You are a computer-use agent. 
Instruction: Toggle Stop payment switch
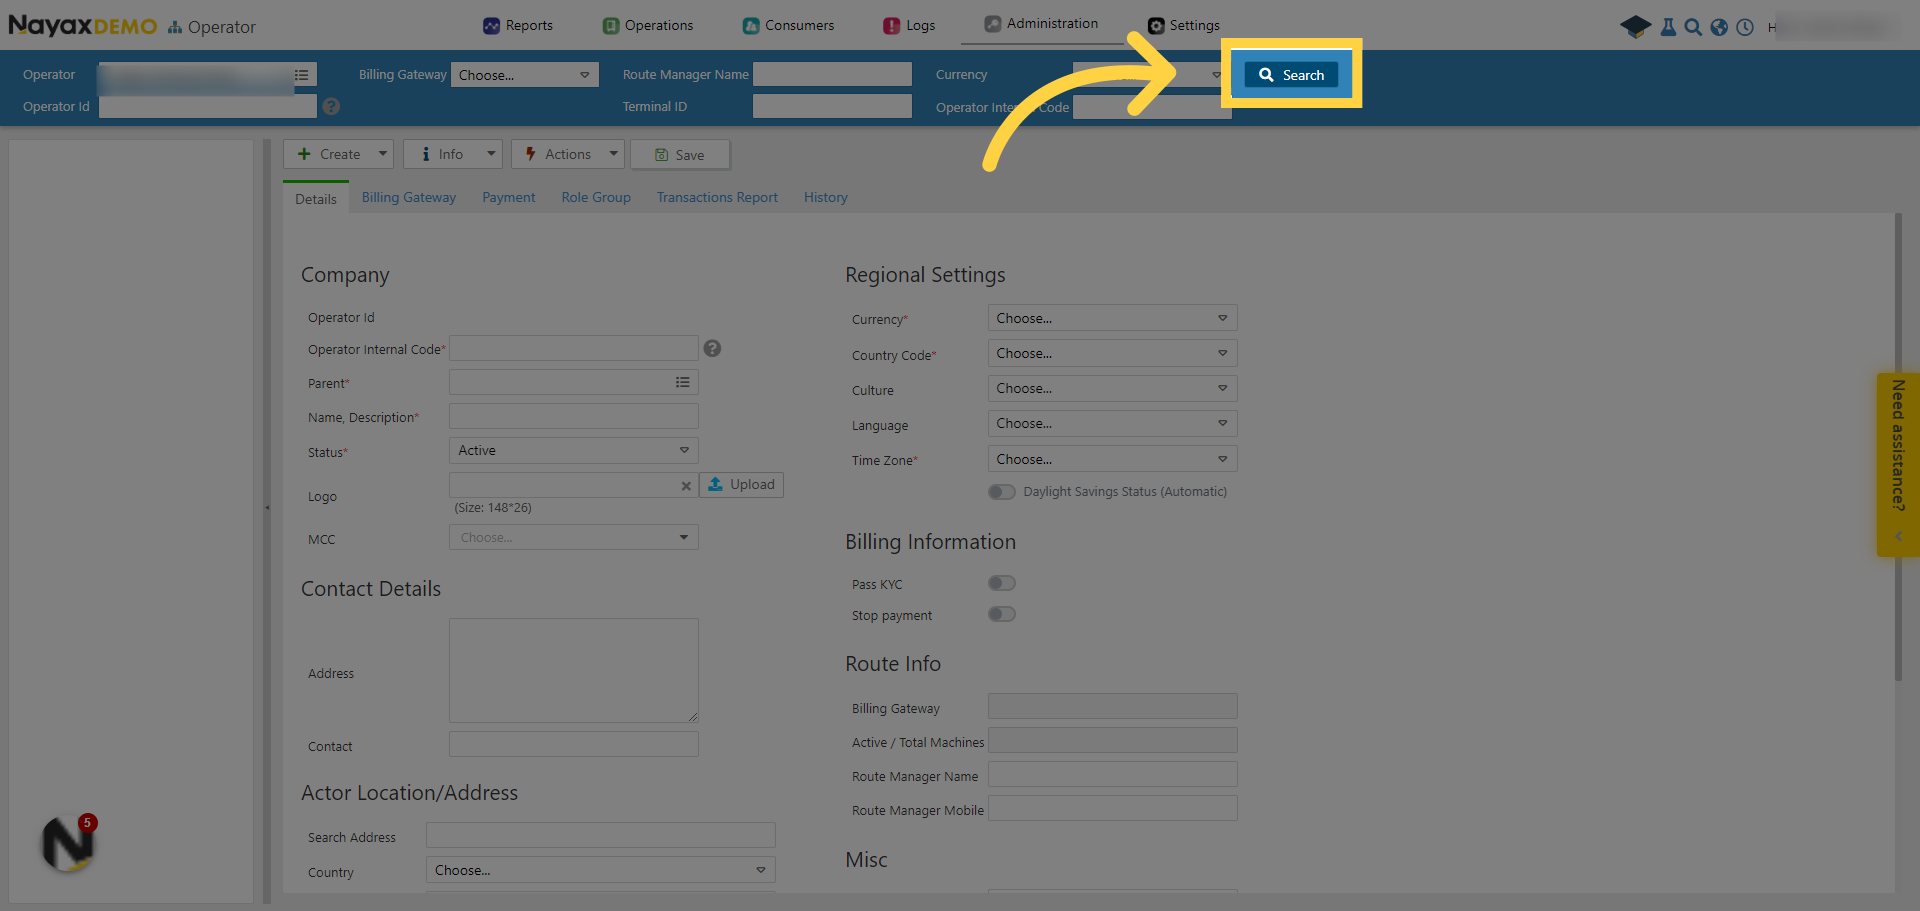pos(1002,614)
